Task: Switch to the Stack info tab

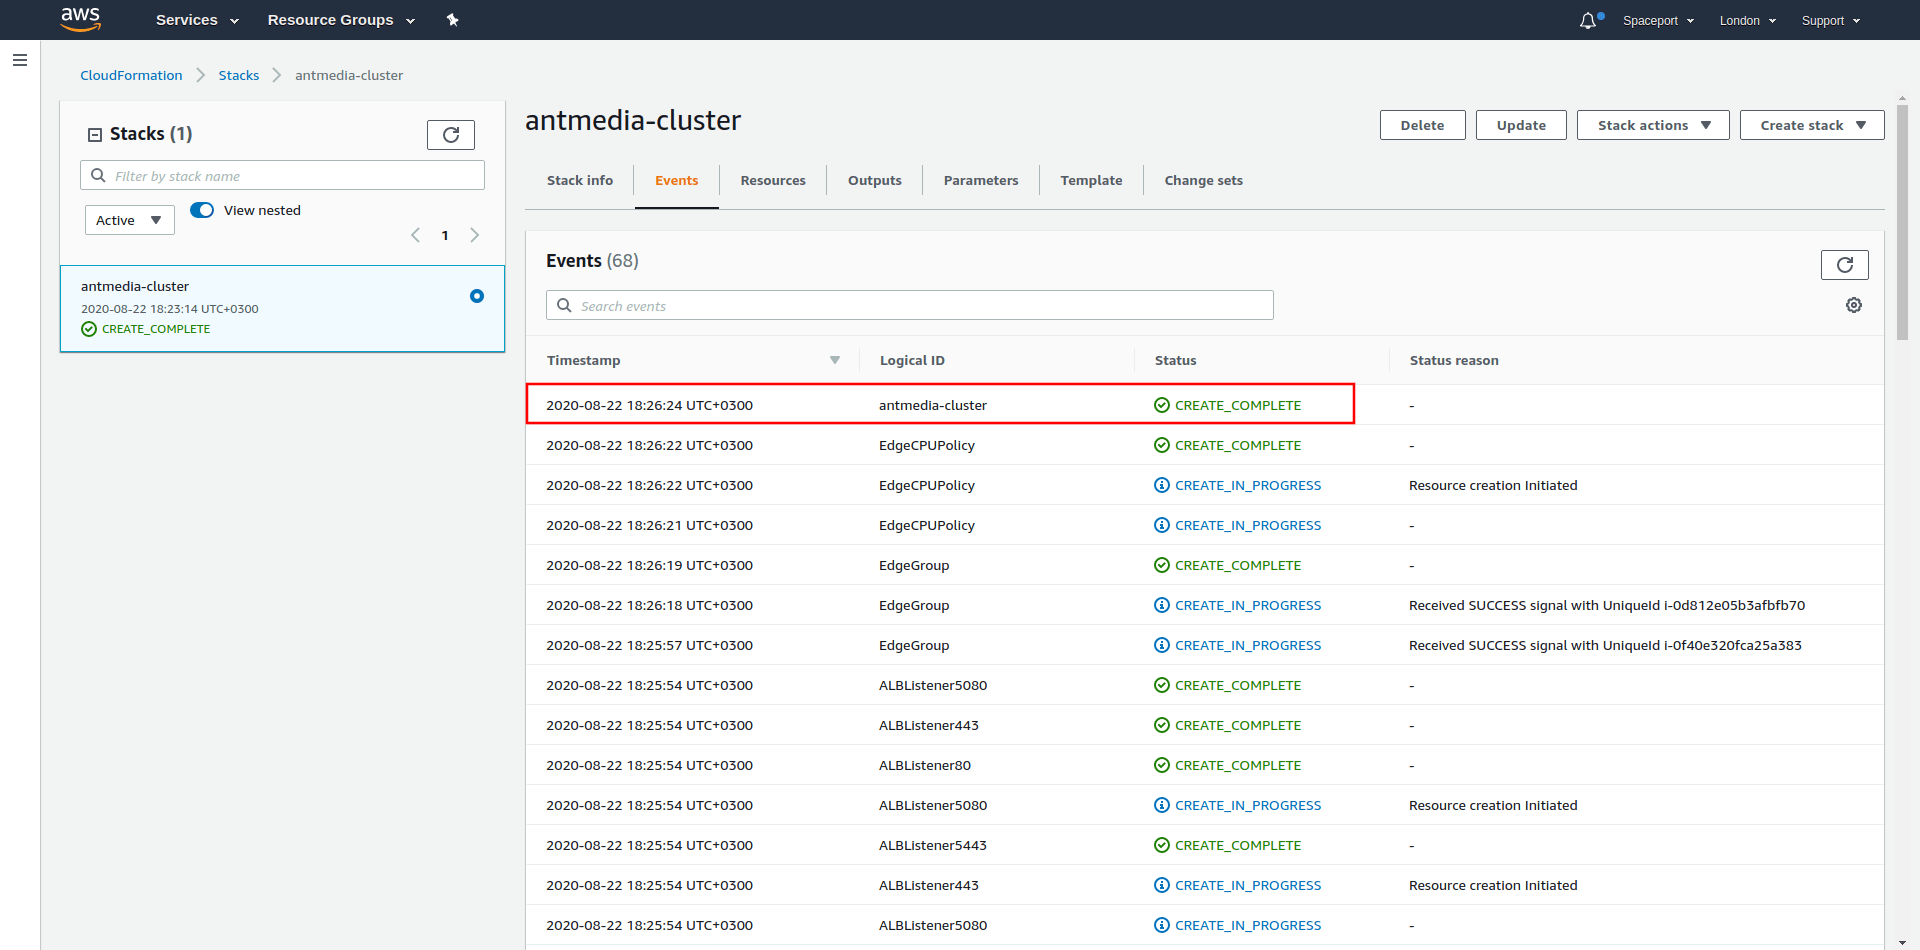Action: [580, 180]
